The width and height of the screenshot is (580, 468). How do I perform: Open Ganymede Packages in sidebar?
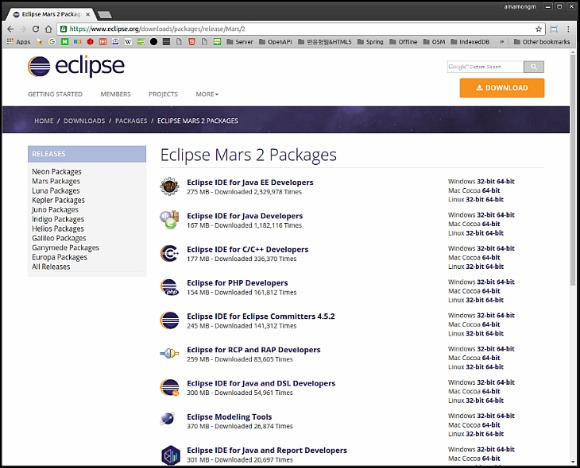tap(65, 248)
